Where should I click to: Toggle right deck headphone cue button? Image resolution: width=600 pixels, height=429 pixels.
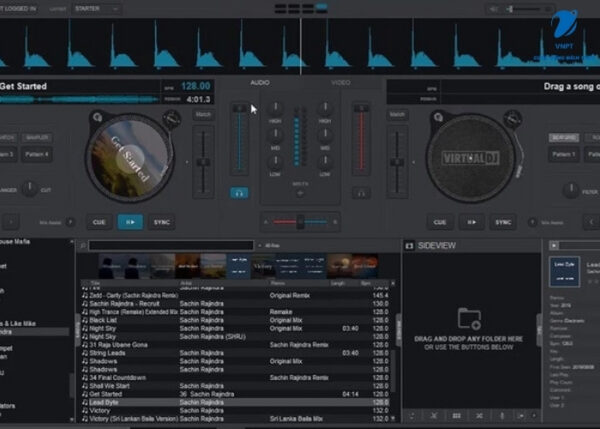(361, 193)
